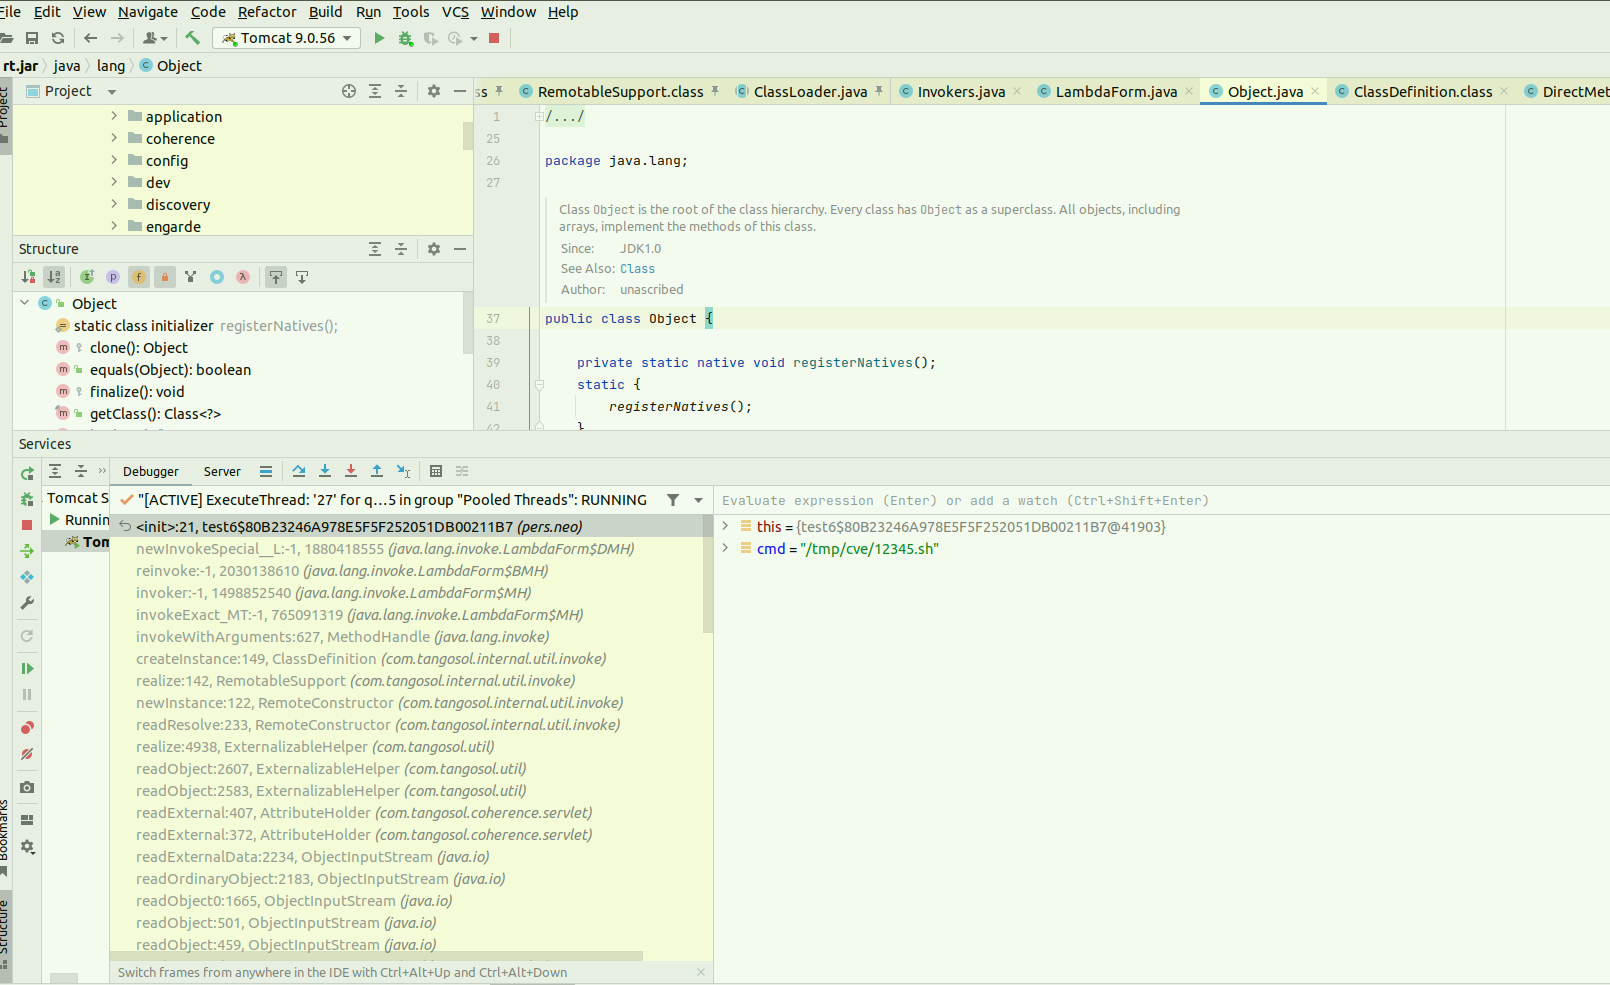Expand the application folder
1610x985 pixels.
[114, 116]
